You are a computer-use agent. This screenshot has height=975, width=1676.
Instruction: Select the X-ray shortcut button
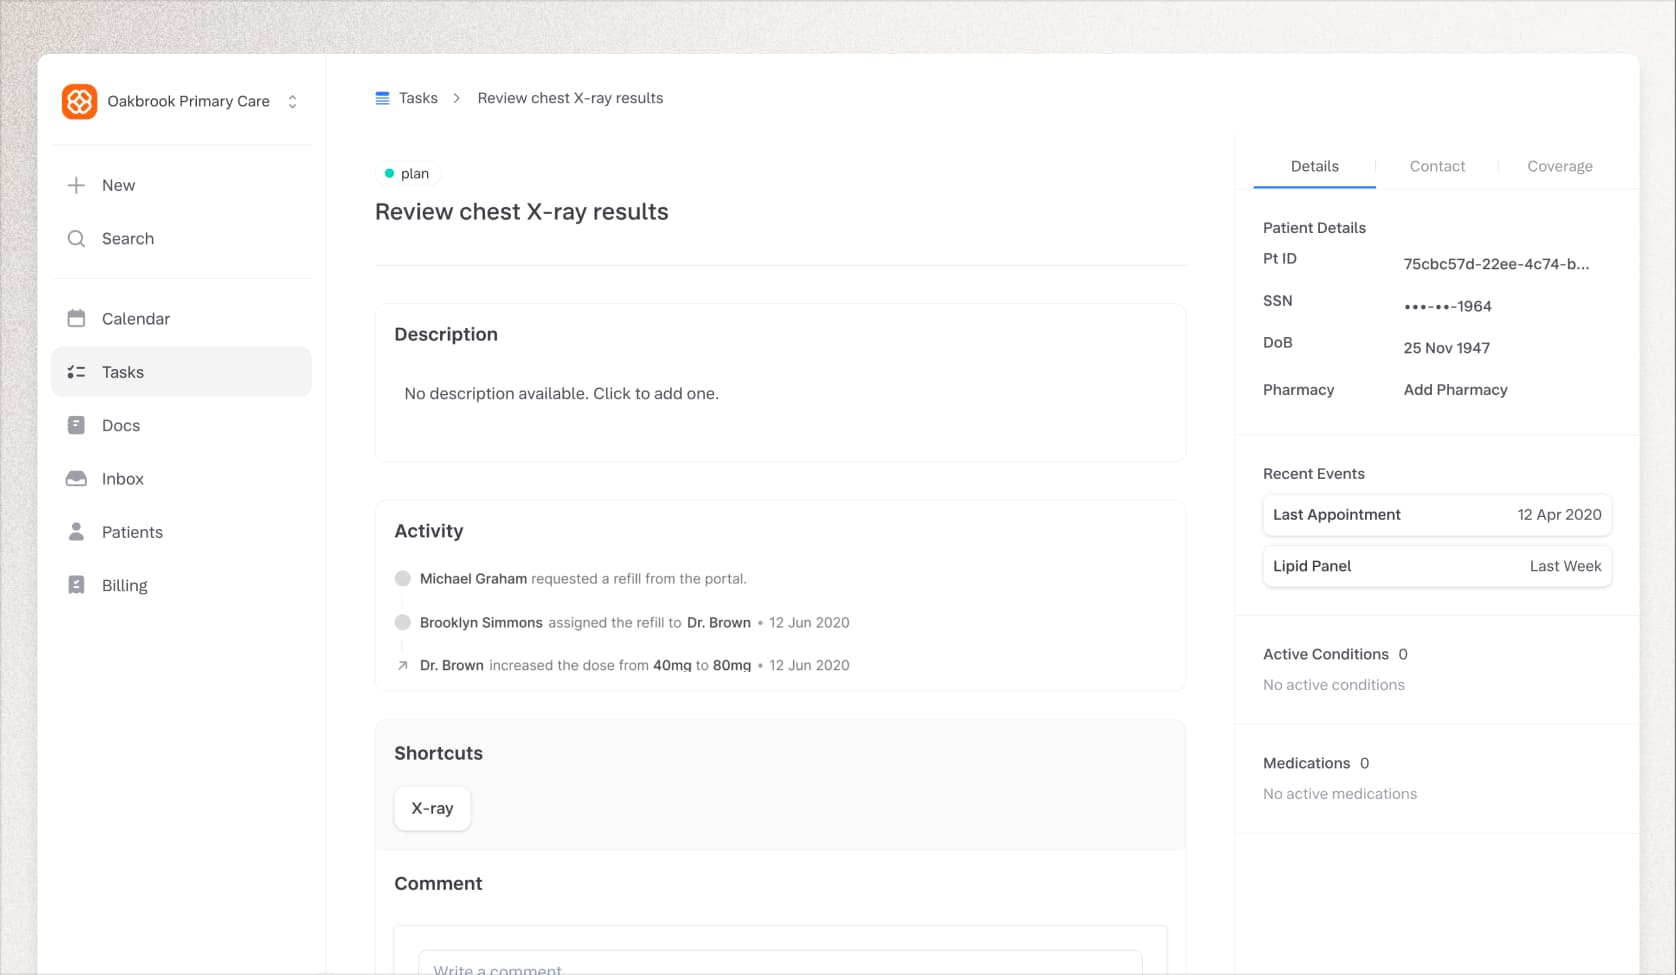432,808
